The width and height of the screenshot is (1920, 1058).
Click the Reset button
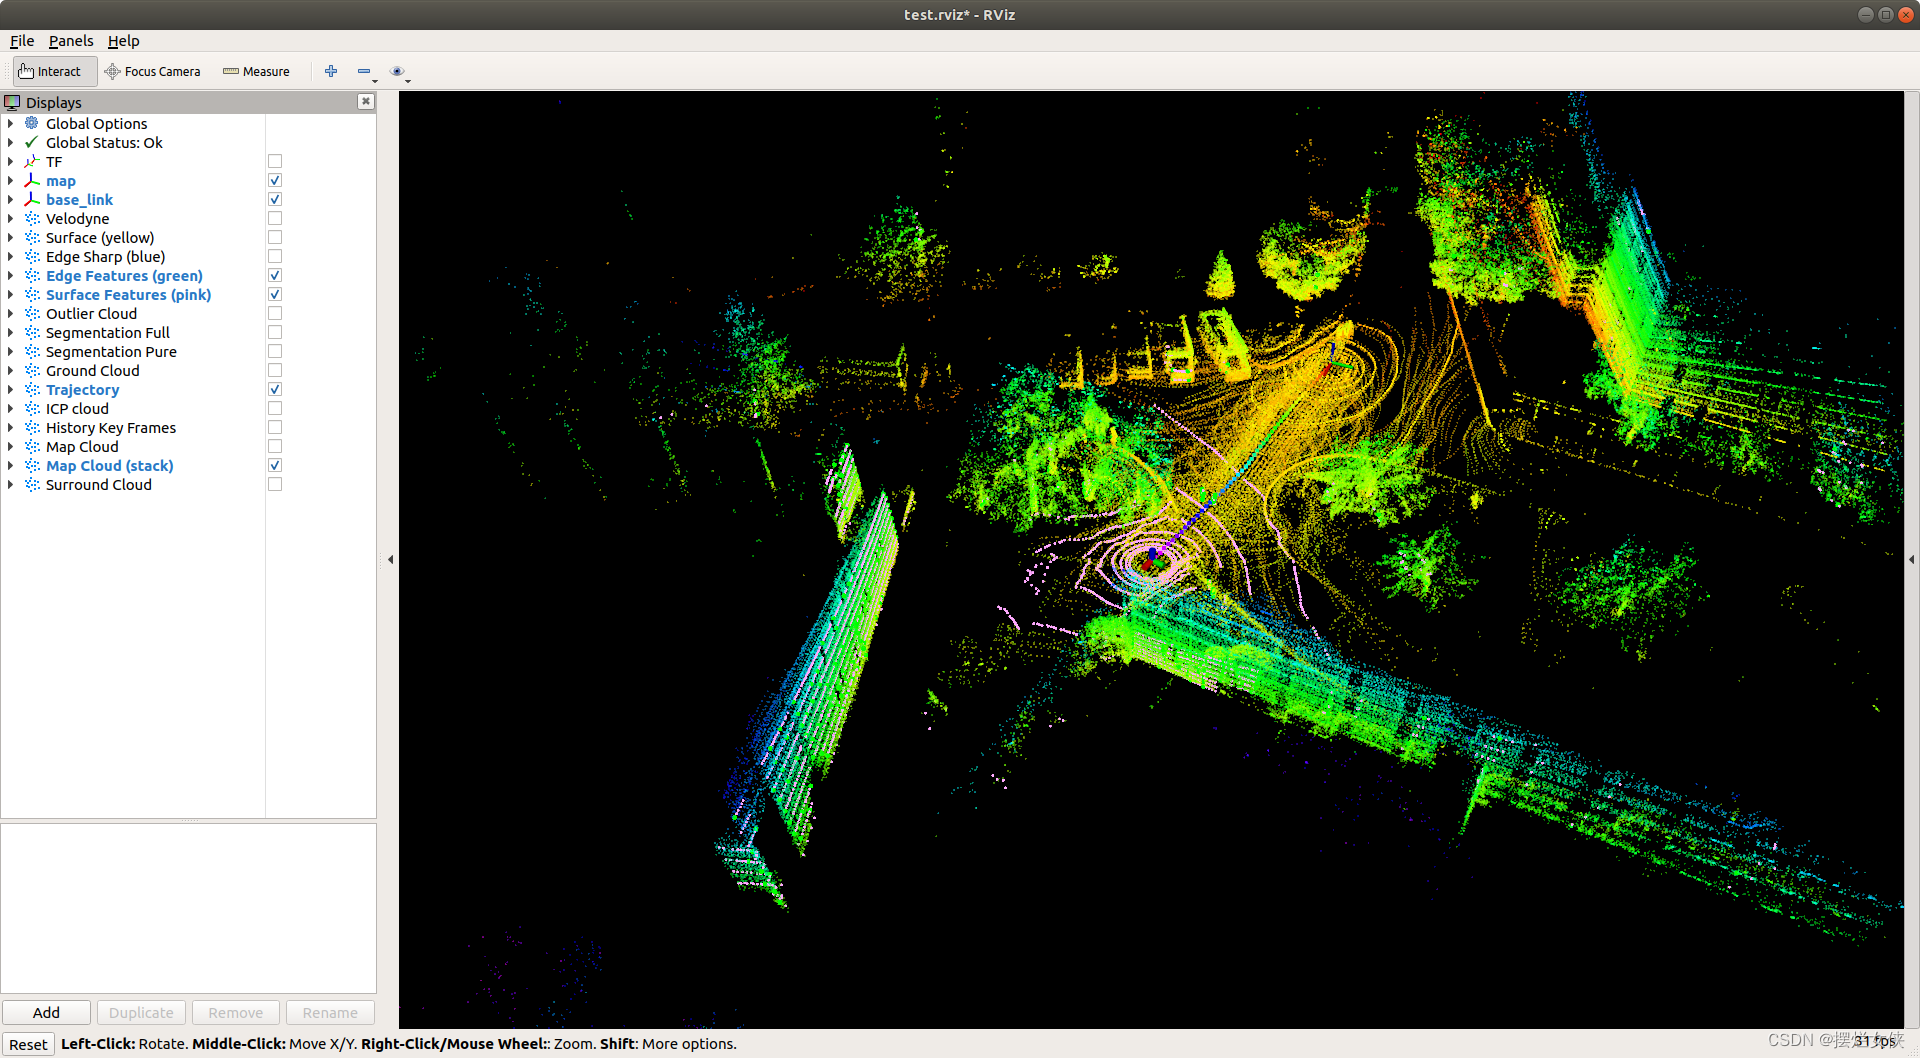tap(28, 1044)
